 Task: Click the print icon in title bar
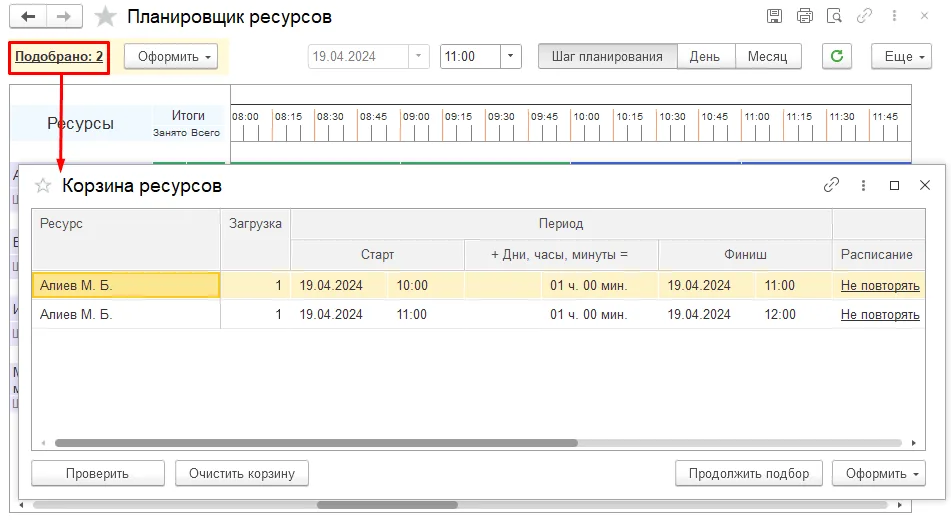[805, 16]
